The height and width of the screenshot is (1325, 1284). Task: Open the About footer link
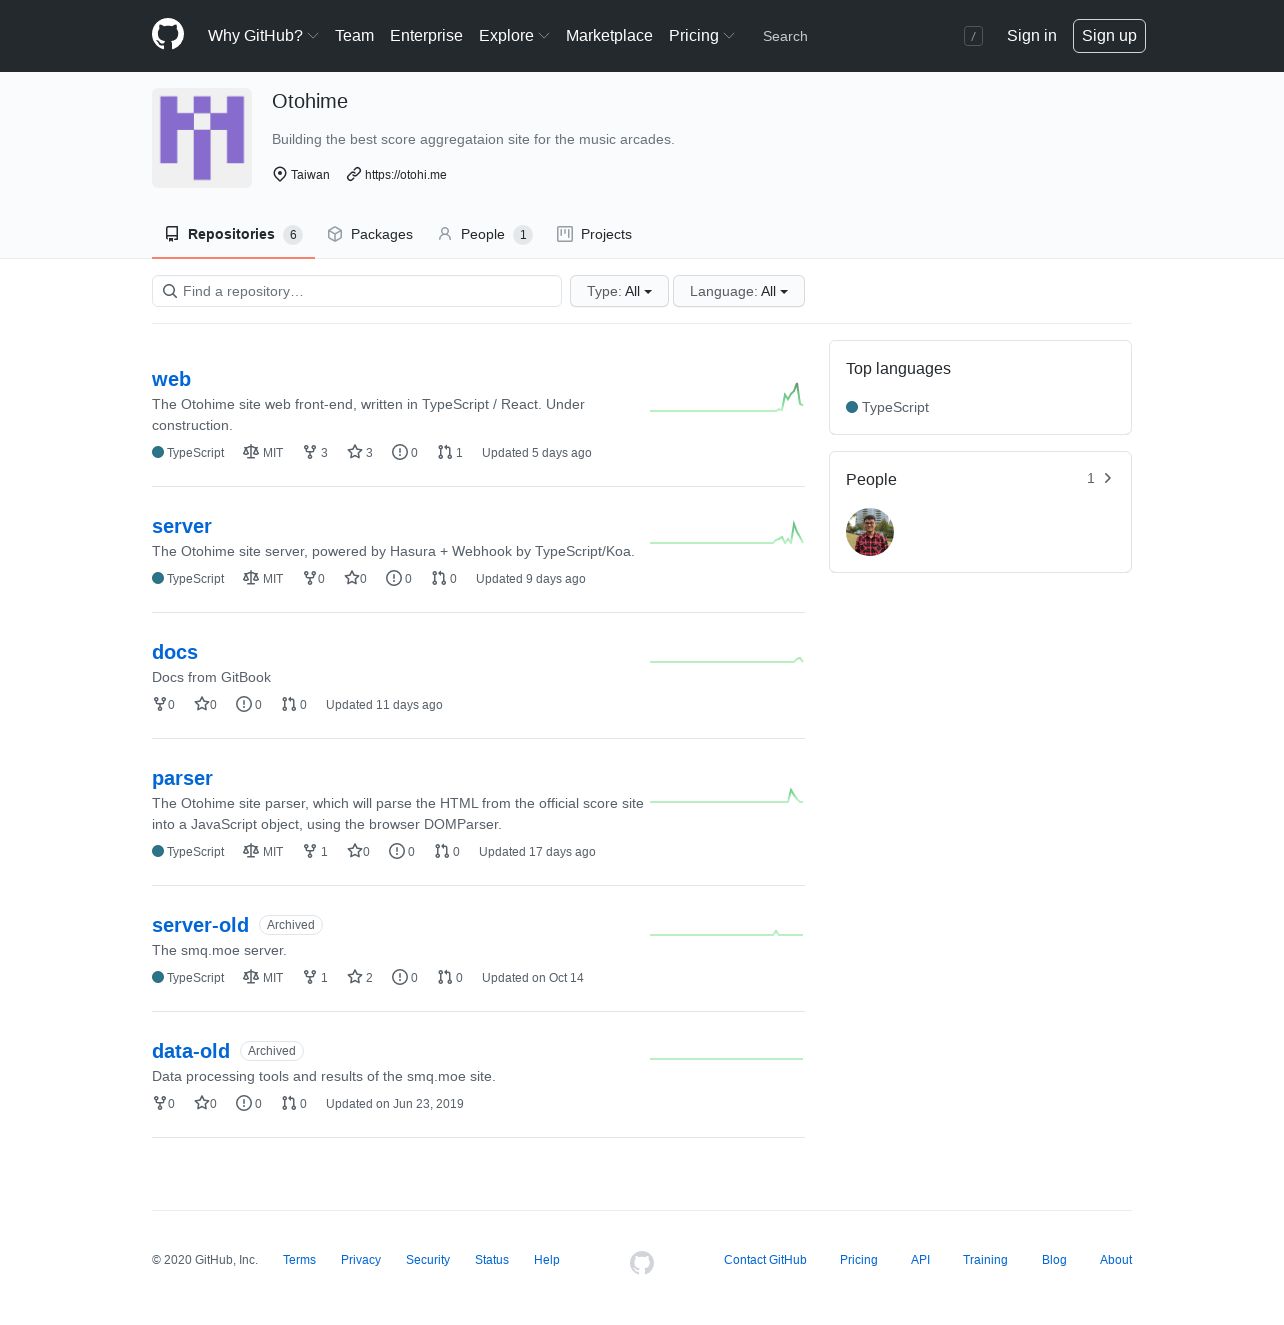[1116, 1260]
